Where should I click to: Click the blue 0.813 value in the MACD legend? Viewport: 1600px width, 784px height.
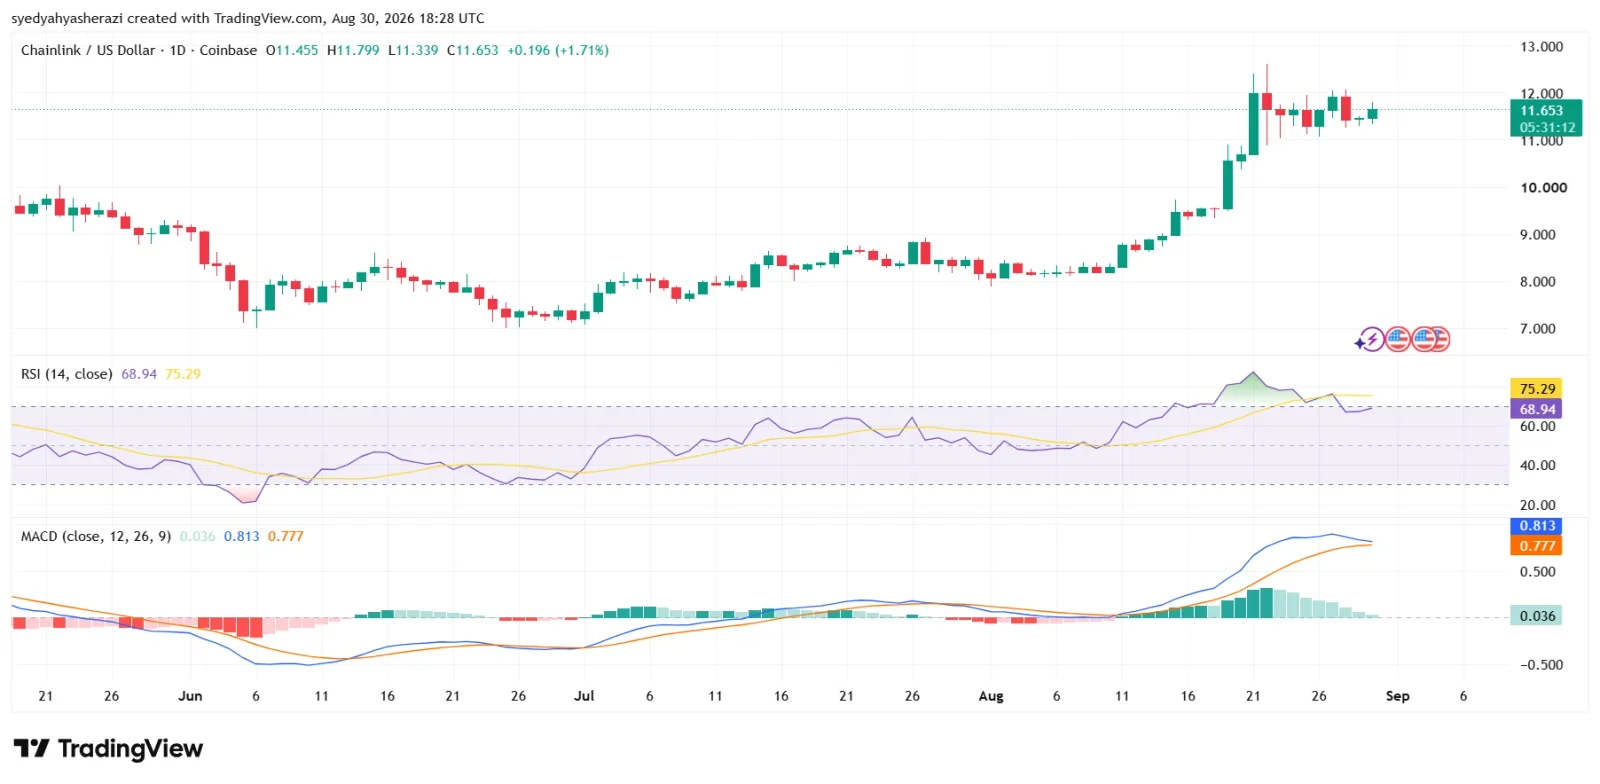[x=241, y=536]
